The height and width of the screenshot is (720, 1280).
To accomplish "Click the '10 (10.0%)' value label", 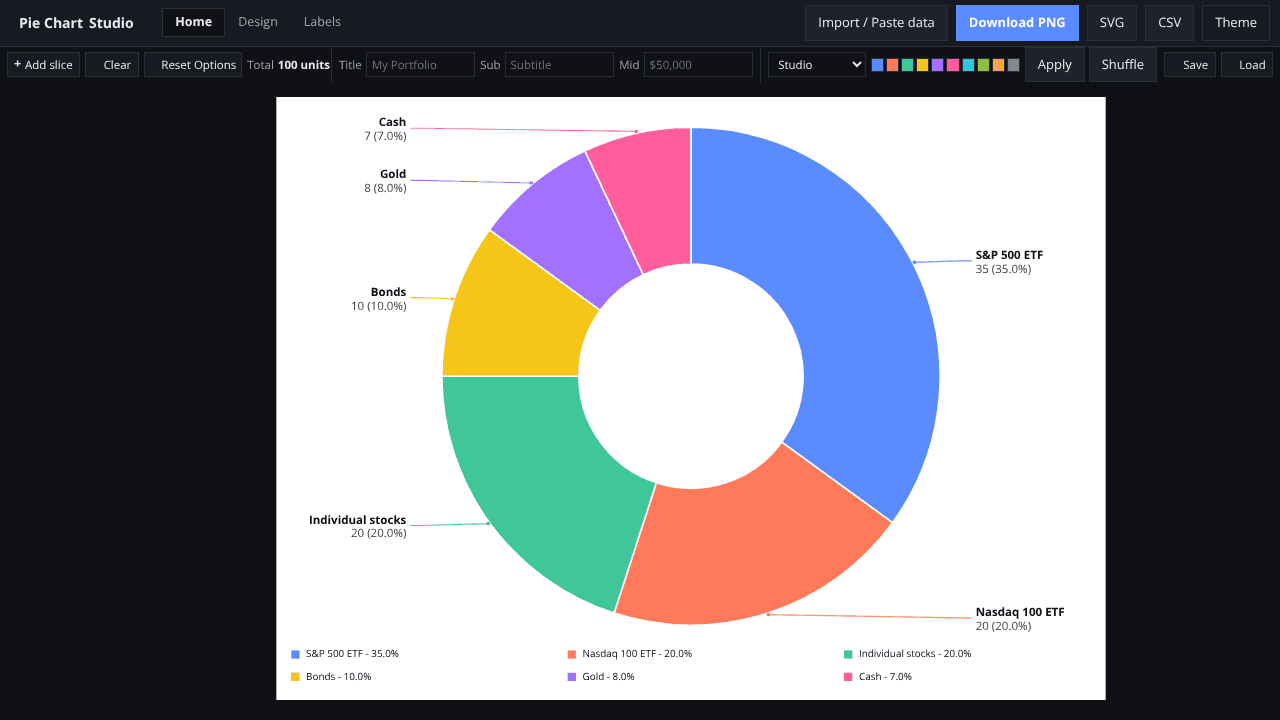I will (x=378, y=306).
